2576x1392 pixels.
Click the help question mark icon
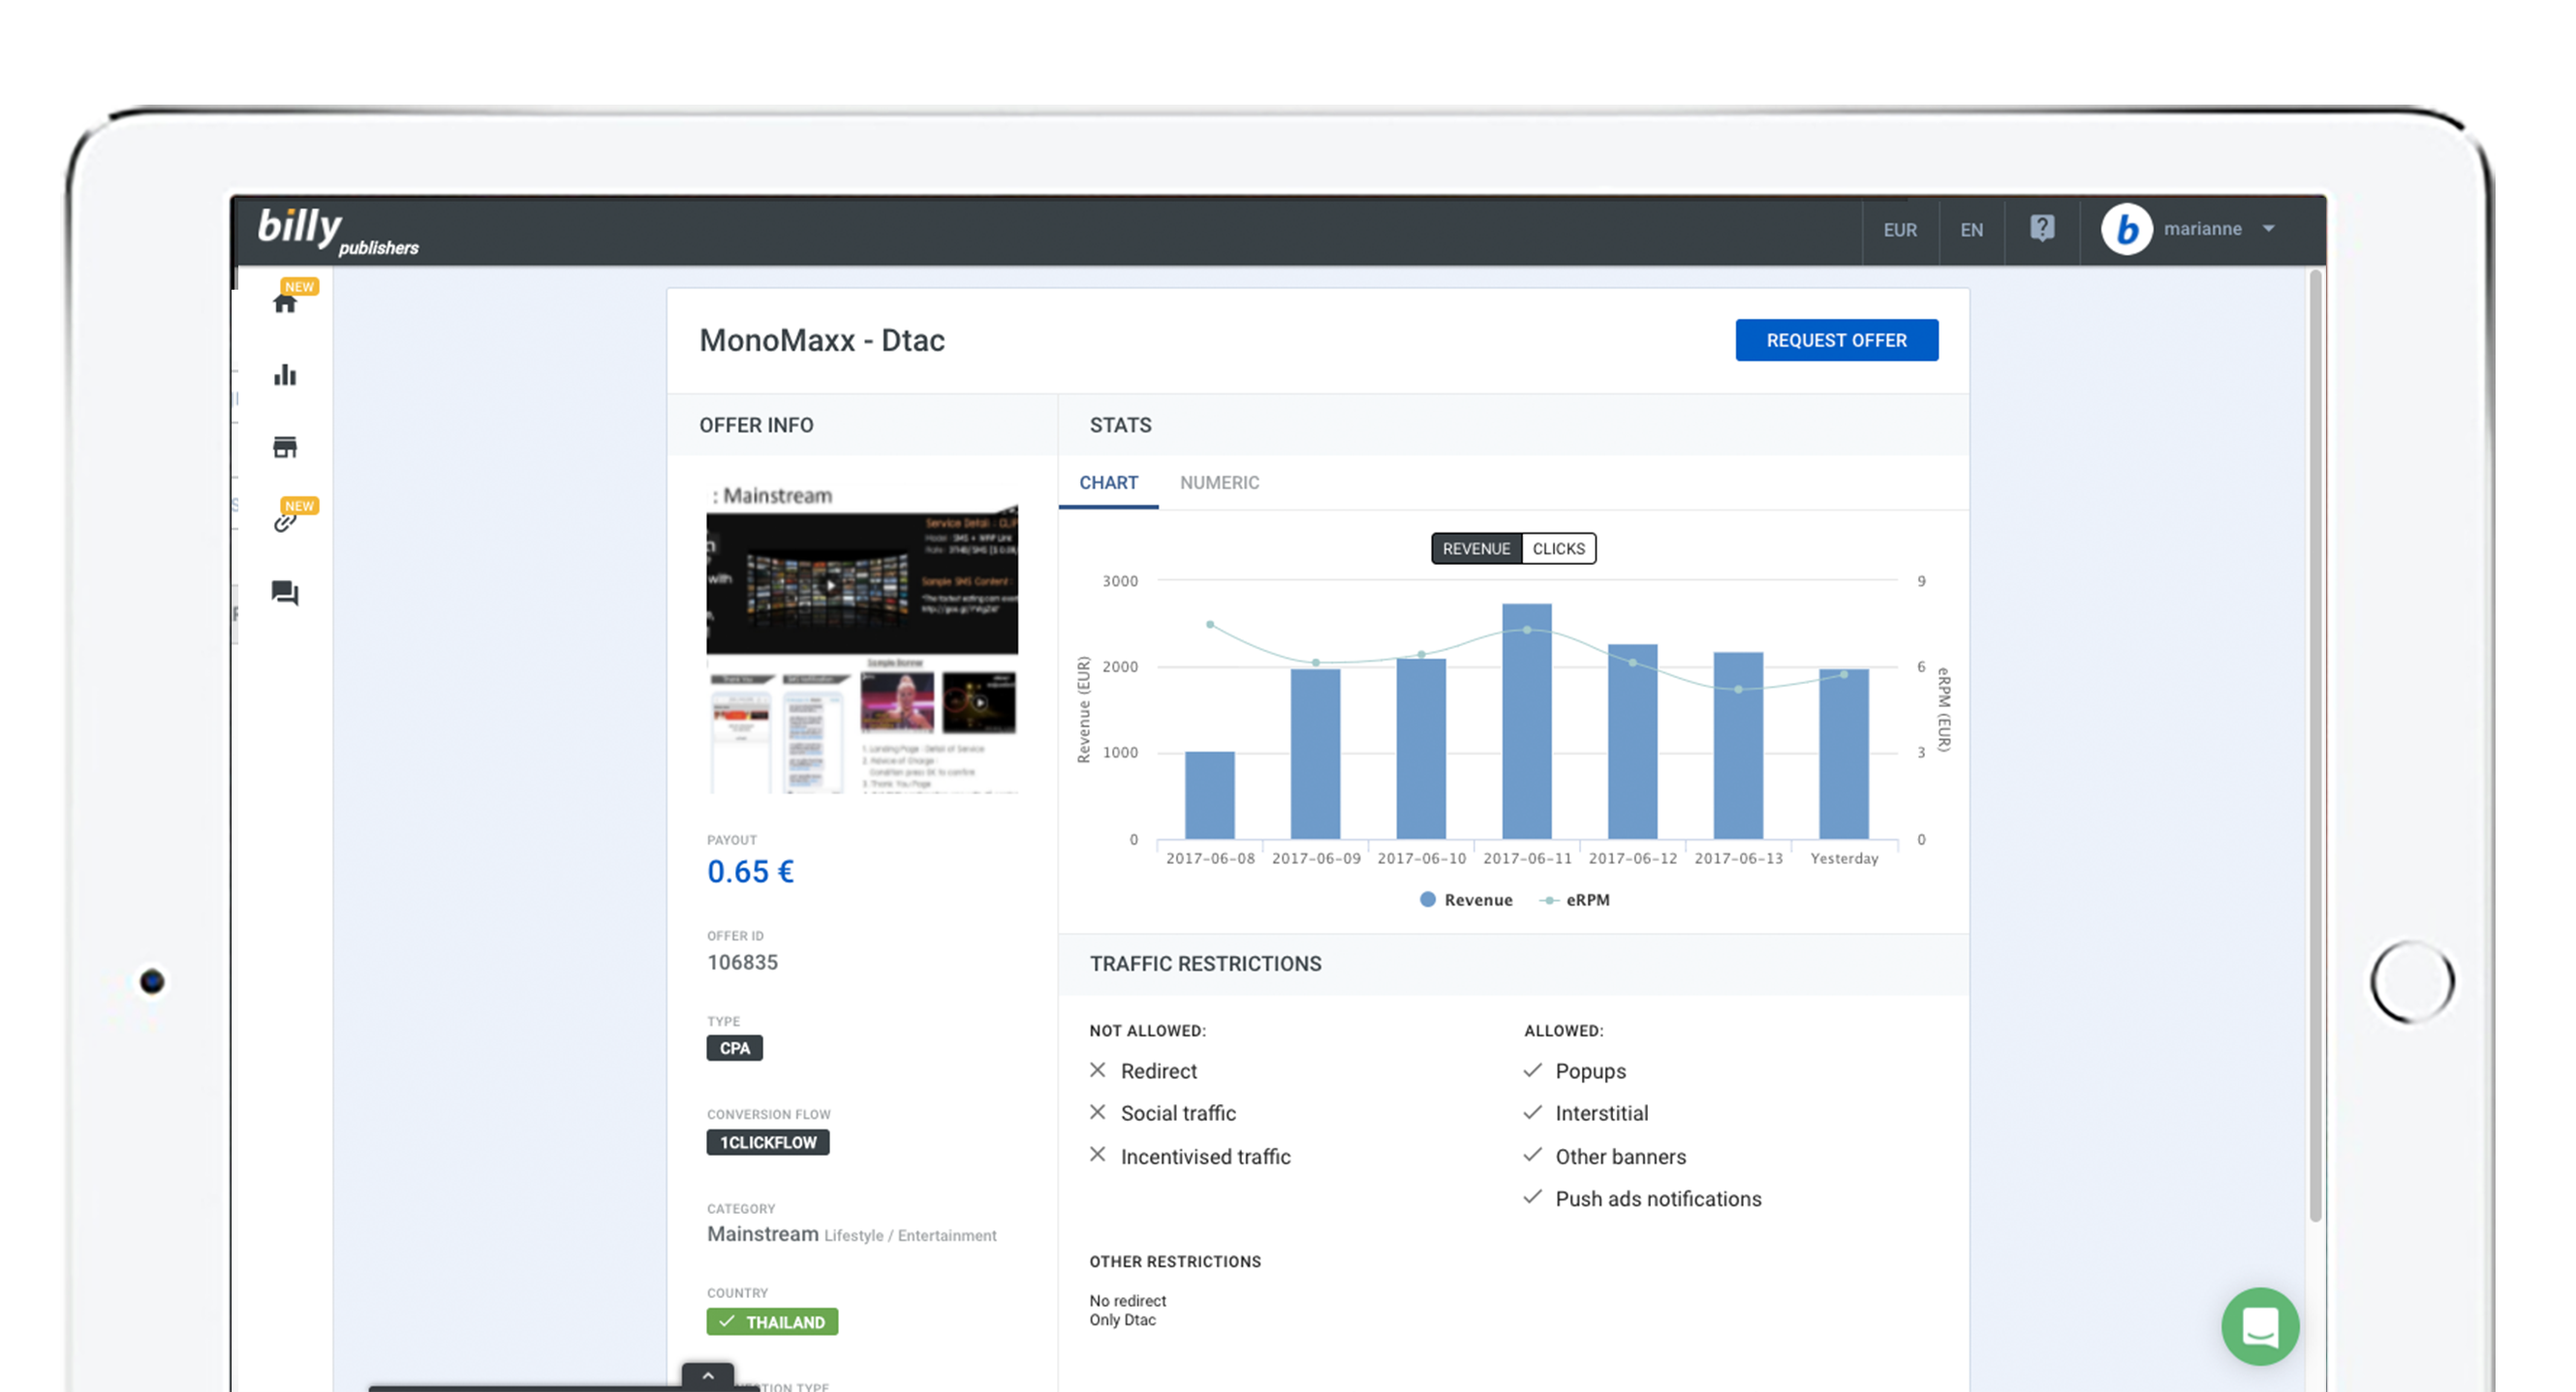click(x=2042, y=229)
